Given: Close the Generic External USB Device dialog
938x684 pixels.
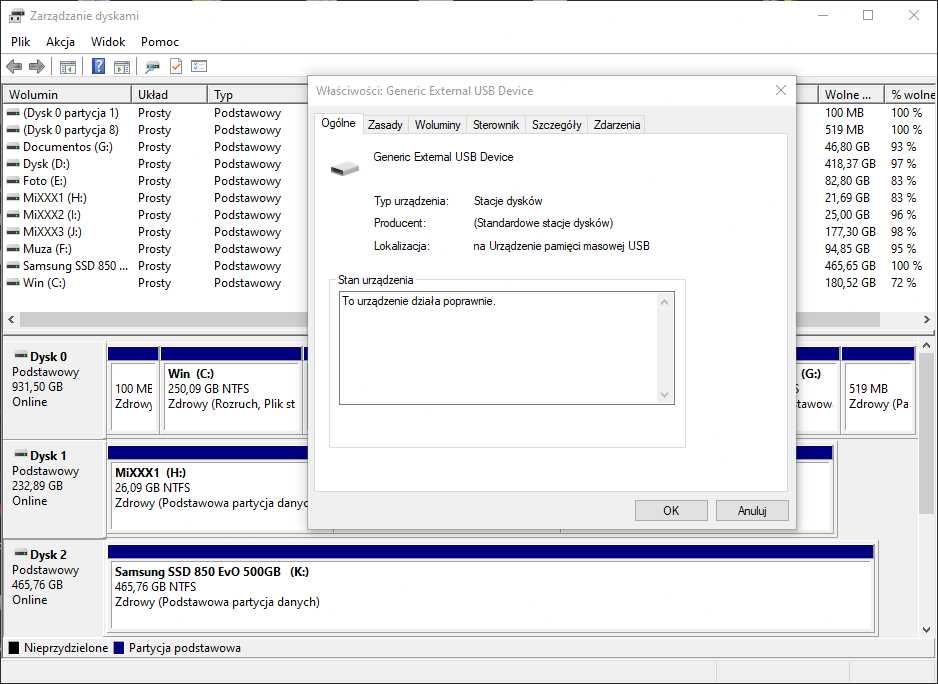Looking at the screenshot, I should 781,90.
